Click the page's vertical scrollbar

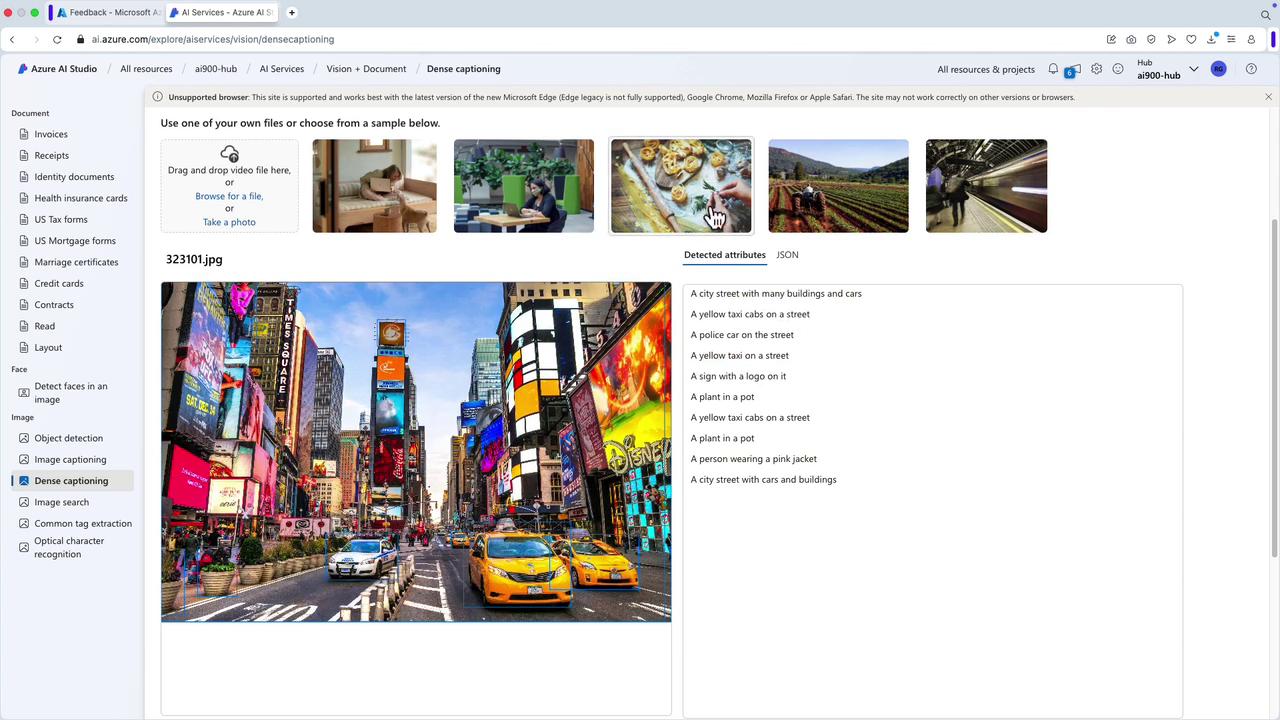1274,390
